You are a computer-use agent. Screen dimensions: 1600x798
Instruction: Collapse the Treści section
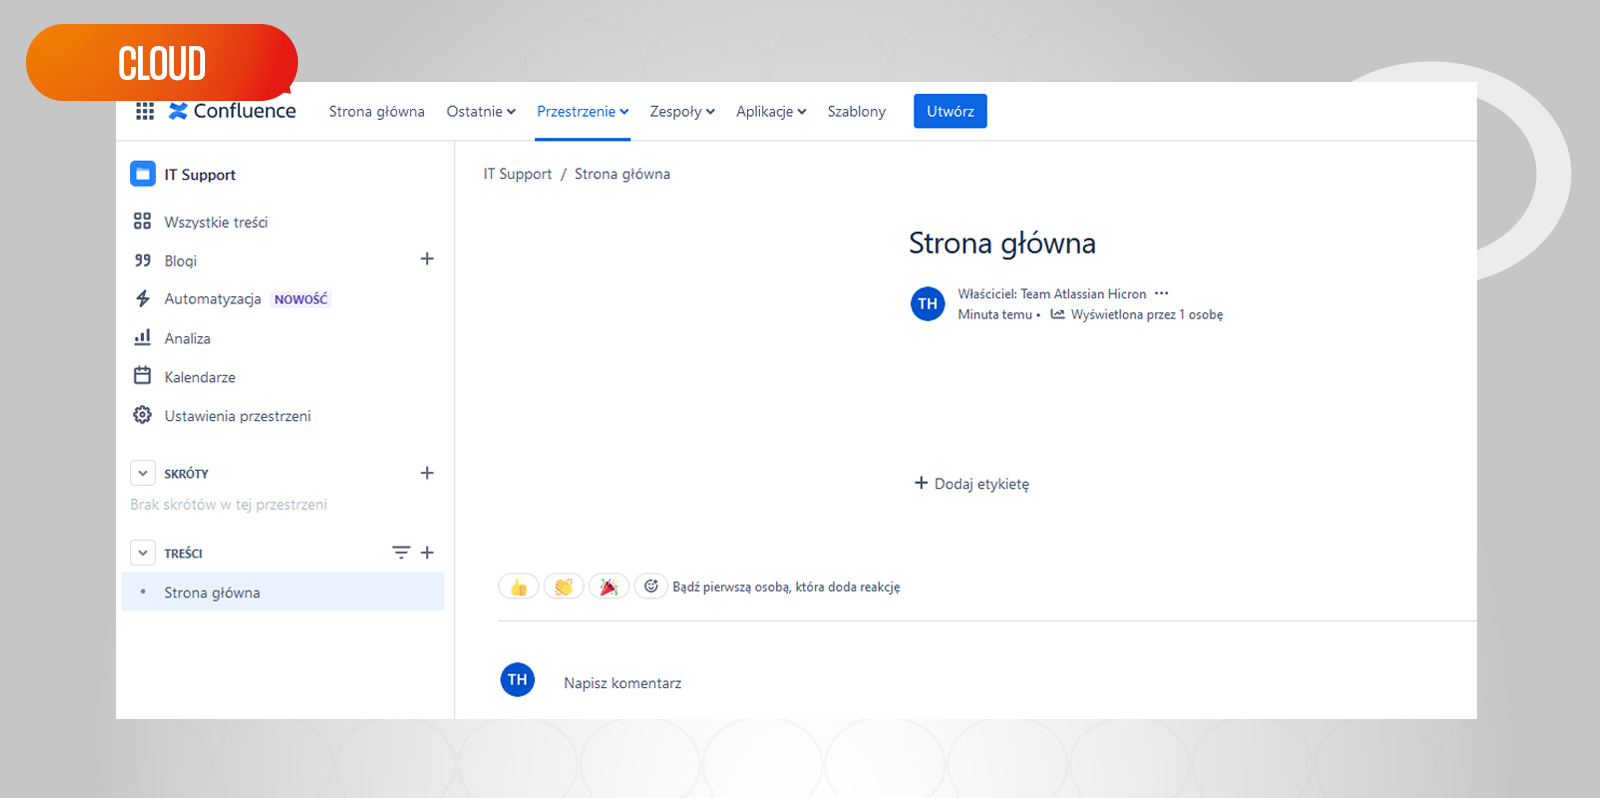tap(143, 553)
